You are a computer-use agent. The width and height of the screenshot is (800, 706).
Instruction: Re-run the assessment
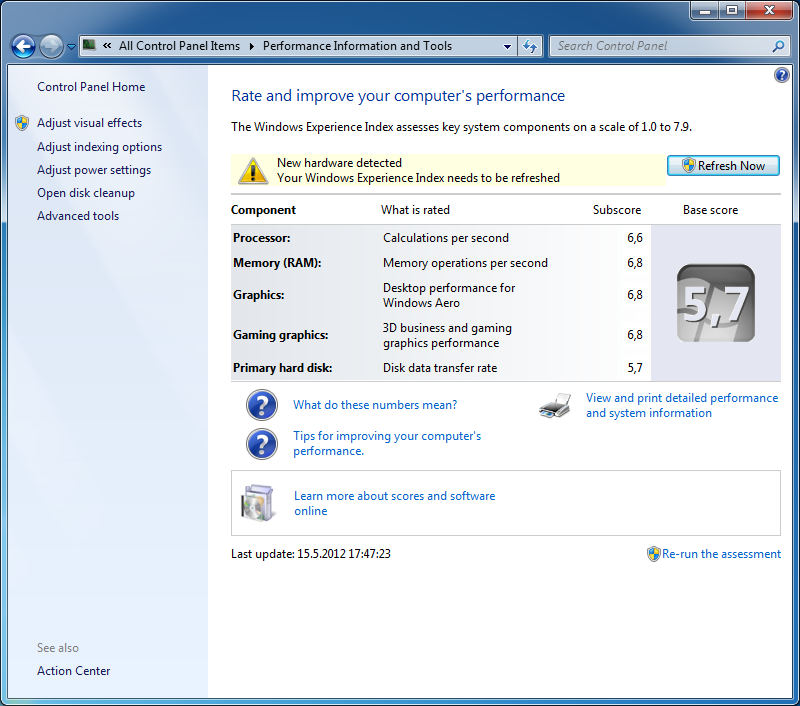click(721, 554)
